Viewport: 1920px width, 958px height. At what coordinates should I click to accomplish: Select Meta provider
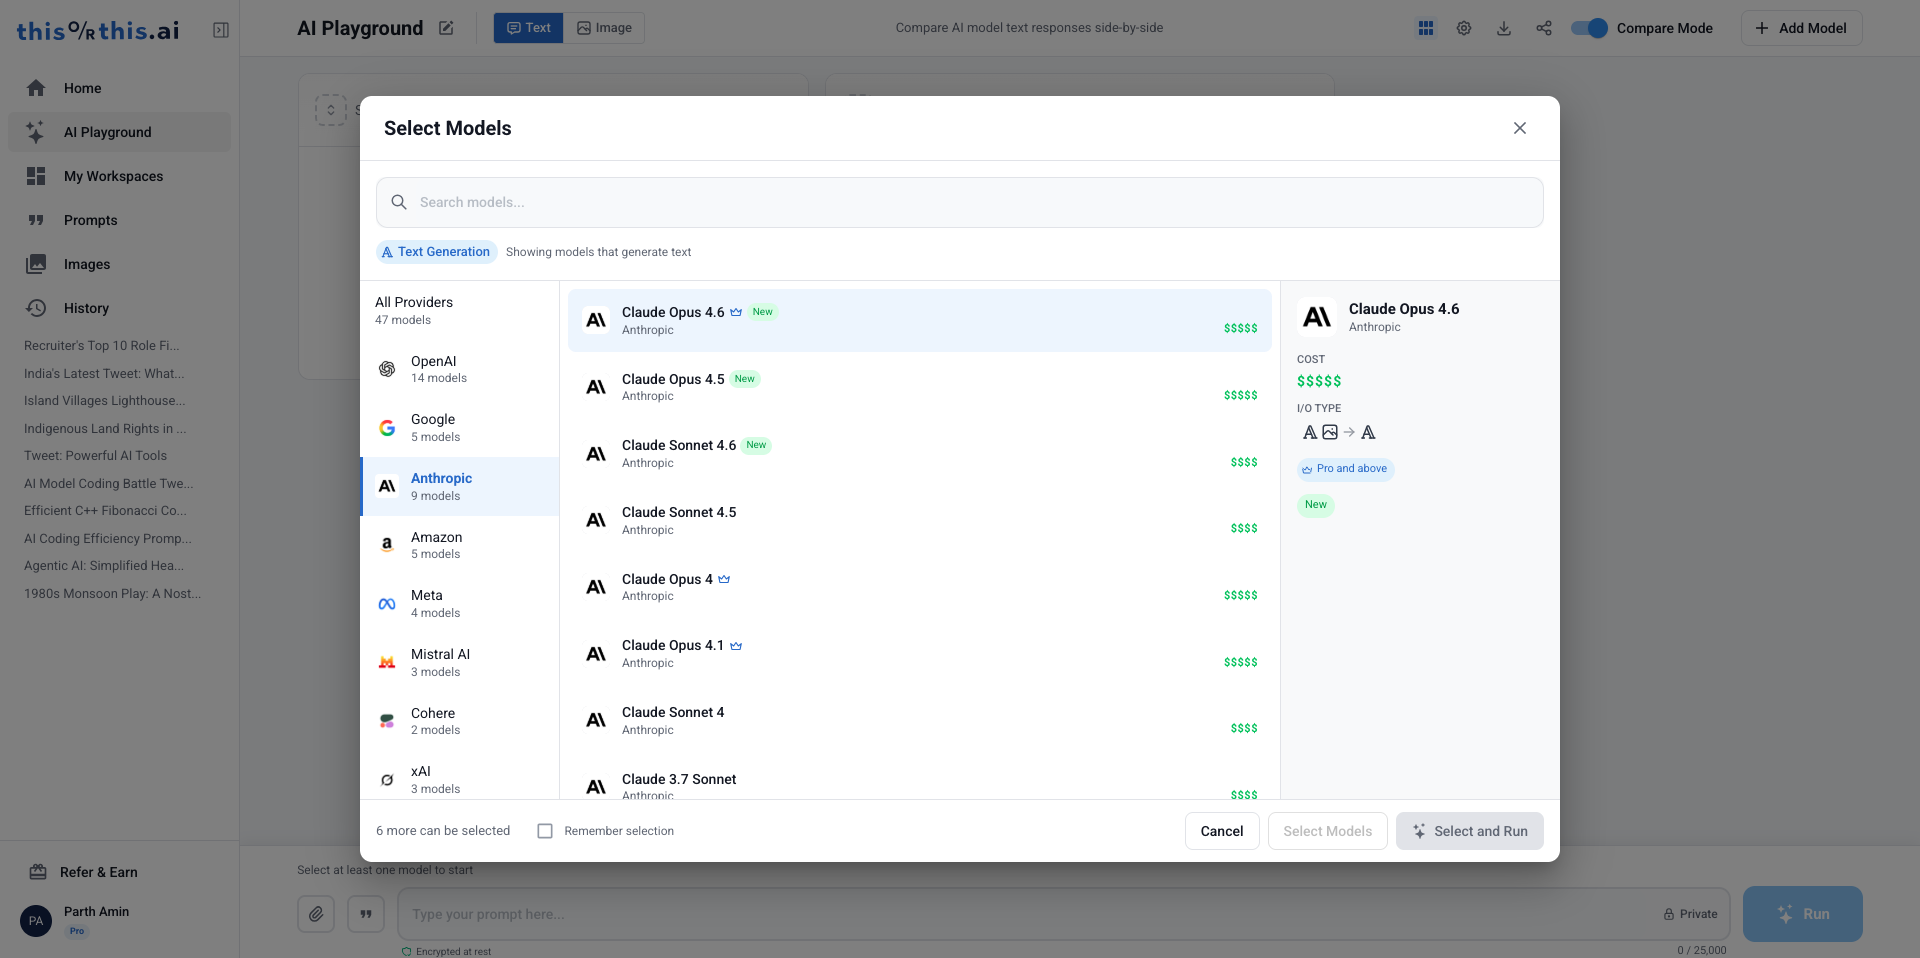459,604
